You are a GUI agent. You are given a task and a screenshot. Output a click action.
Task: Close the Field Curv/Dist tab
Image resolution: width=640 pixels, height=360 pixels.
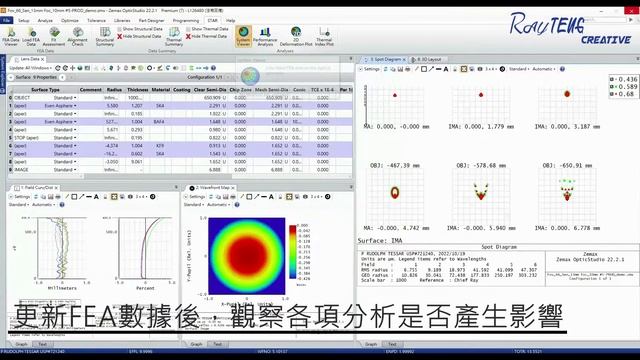[56, 188]
